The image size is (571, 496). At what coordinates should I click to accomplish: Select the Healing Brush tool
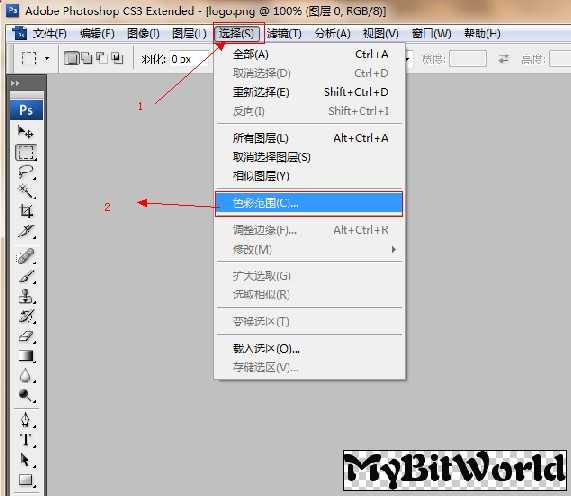pos(25,256)
